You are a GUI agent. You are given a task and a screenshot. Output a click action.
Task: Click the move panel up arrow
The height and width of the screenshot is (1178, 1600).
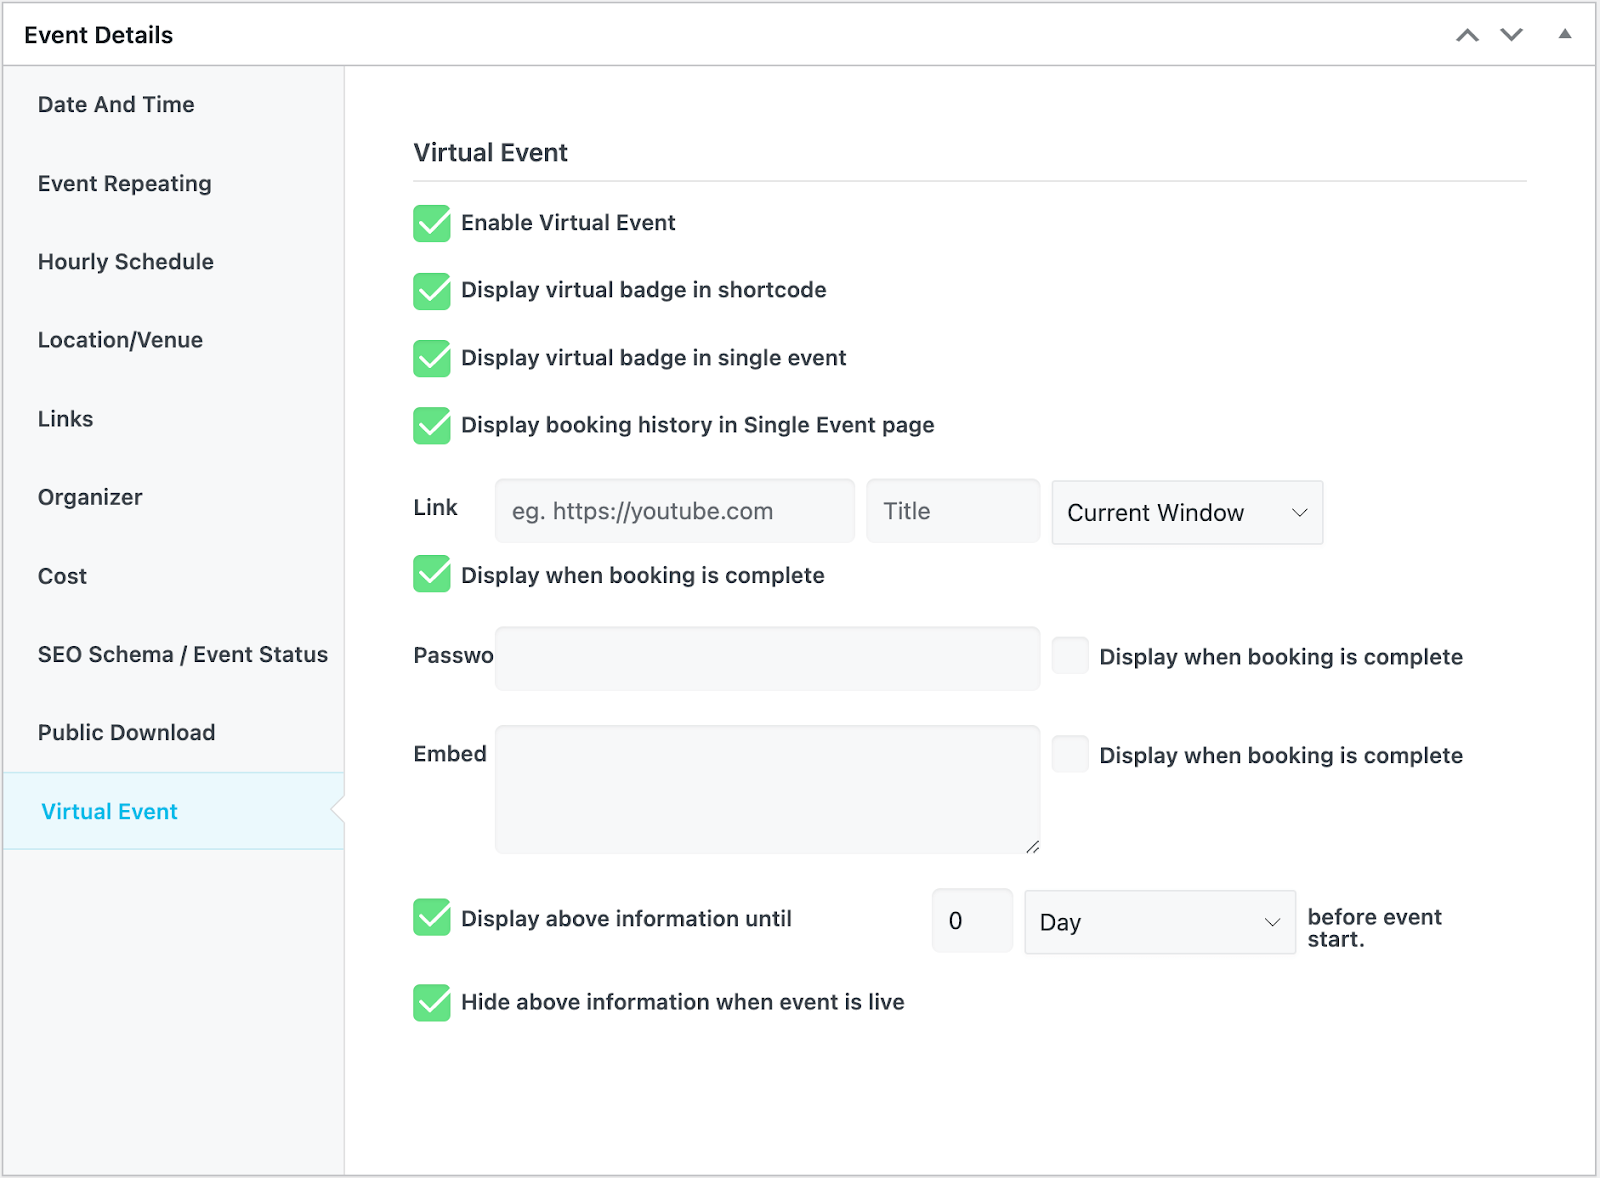[x=1467, y=35]
